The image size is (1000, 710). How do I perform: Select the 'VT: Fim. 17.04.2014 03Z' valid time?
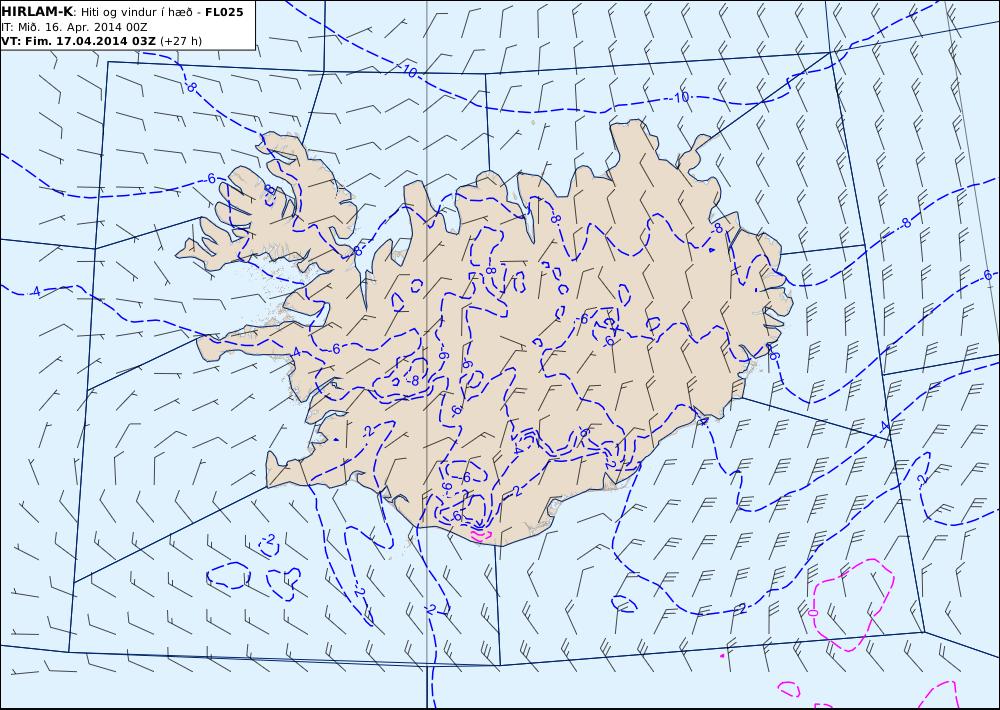pyautogui.click(x=78, y=41)
